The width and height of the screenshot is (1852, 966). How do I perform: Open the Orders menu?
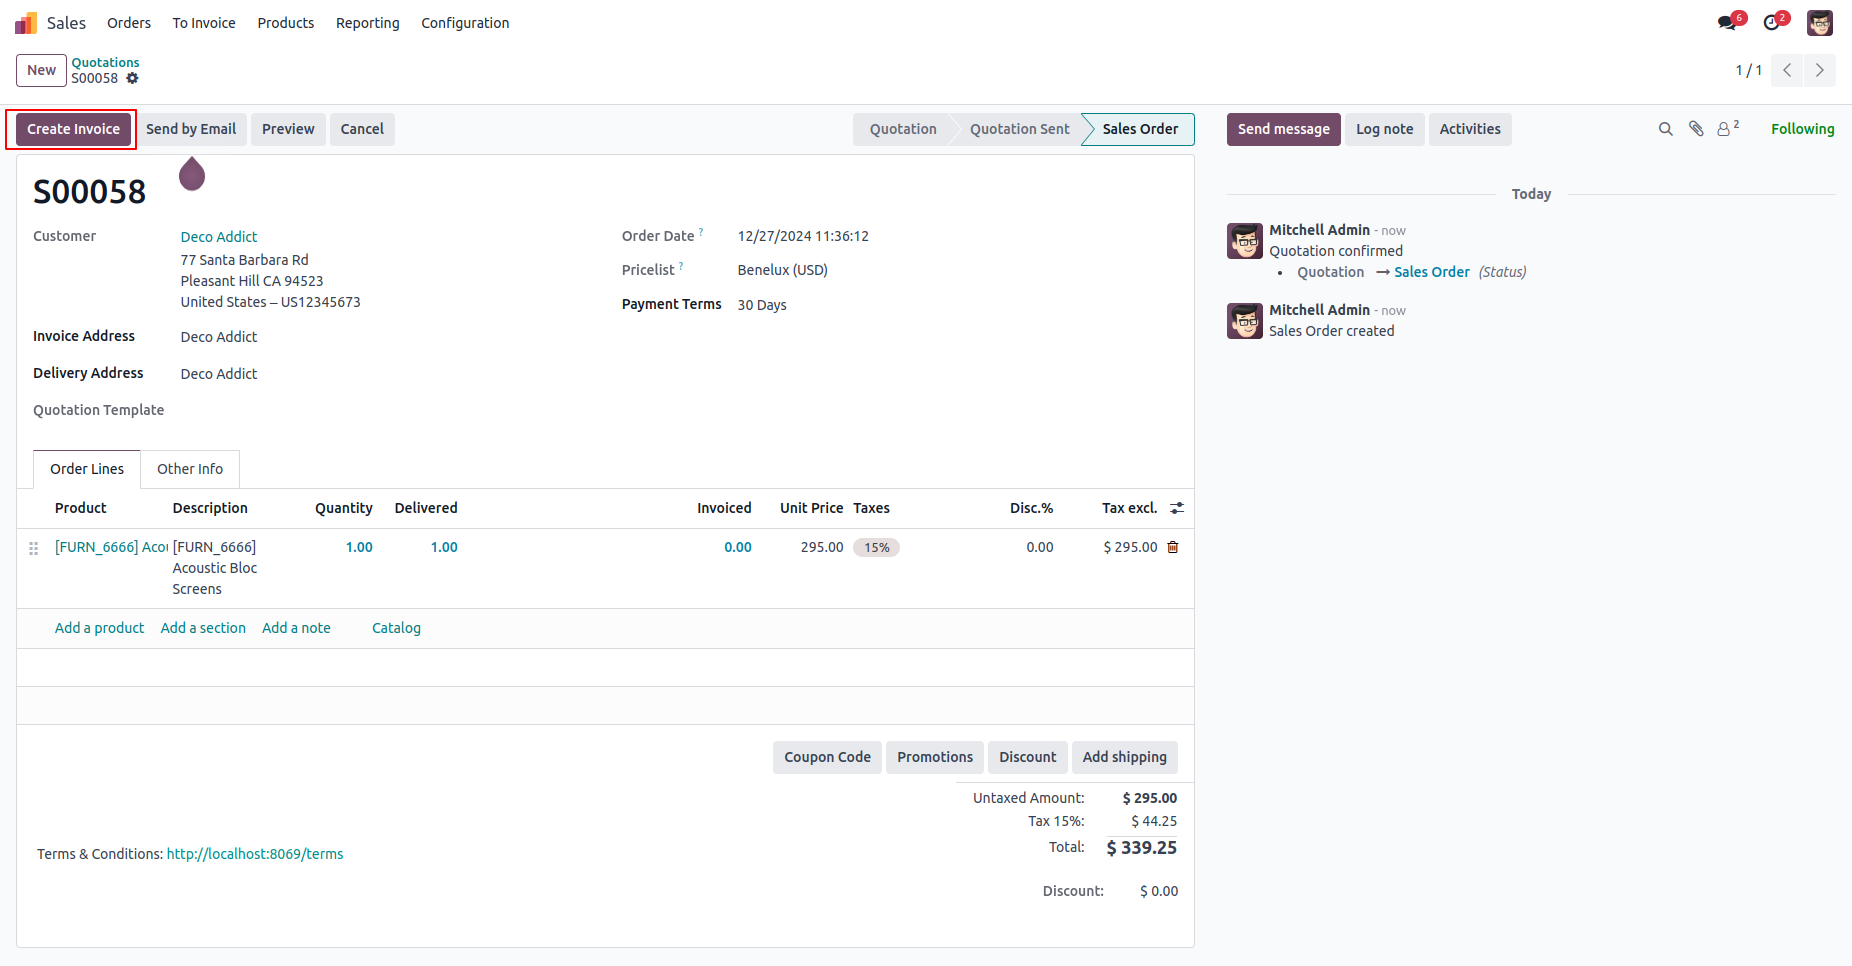click(x=129, y=23)
